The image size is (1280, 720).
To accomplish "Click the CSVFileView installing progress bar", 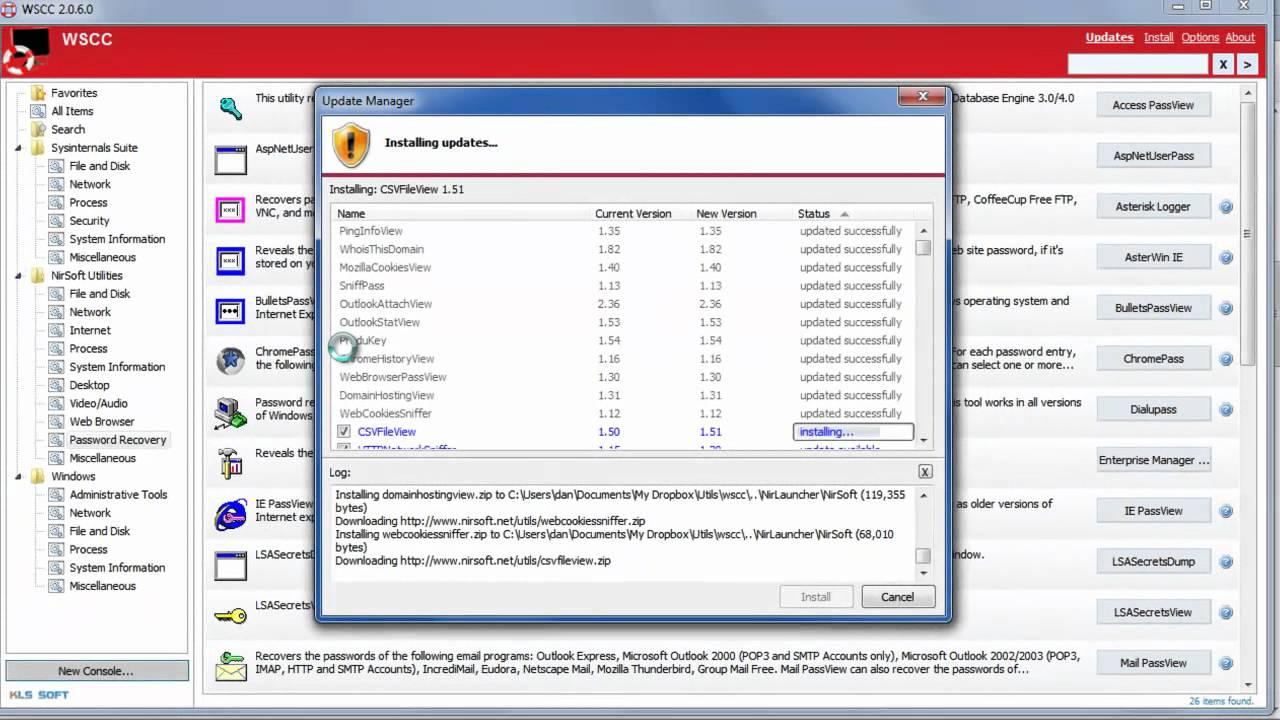I will (x=852, y=431).
